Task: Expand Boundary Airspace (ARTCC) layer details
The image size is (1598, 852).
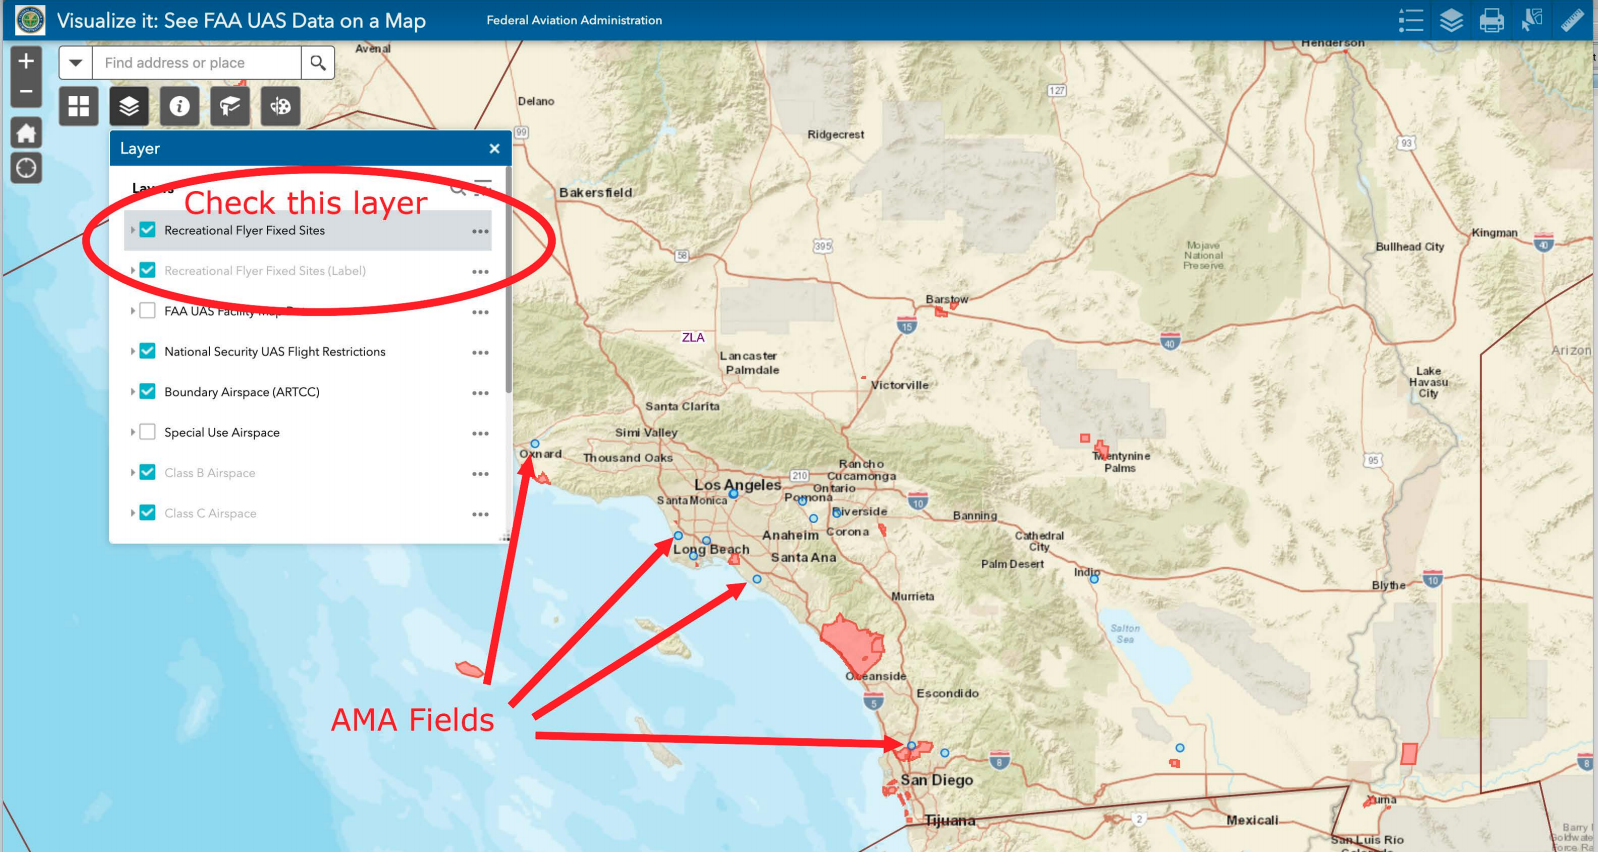Action: (132, 392)
